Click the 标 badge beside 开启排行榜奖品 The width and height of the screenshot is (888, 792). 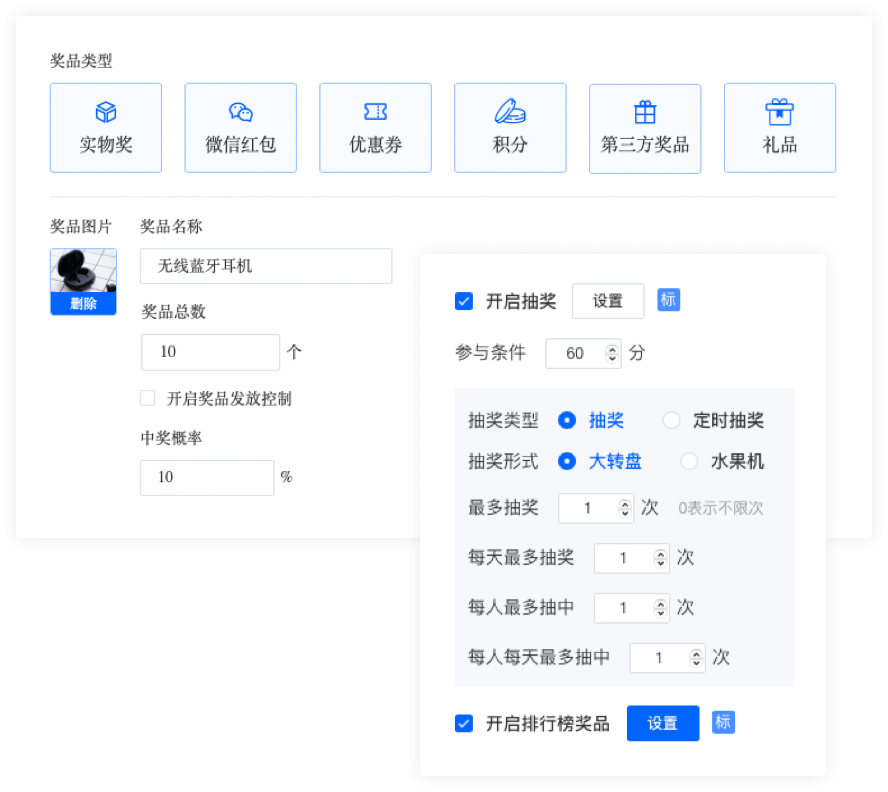point(723,722)
